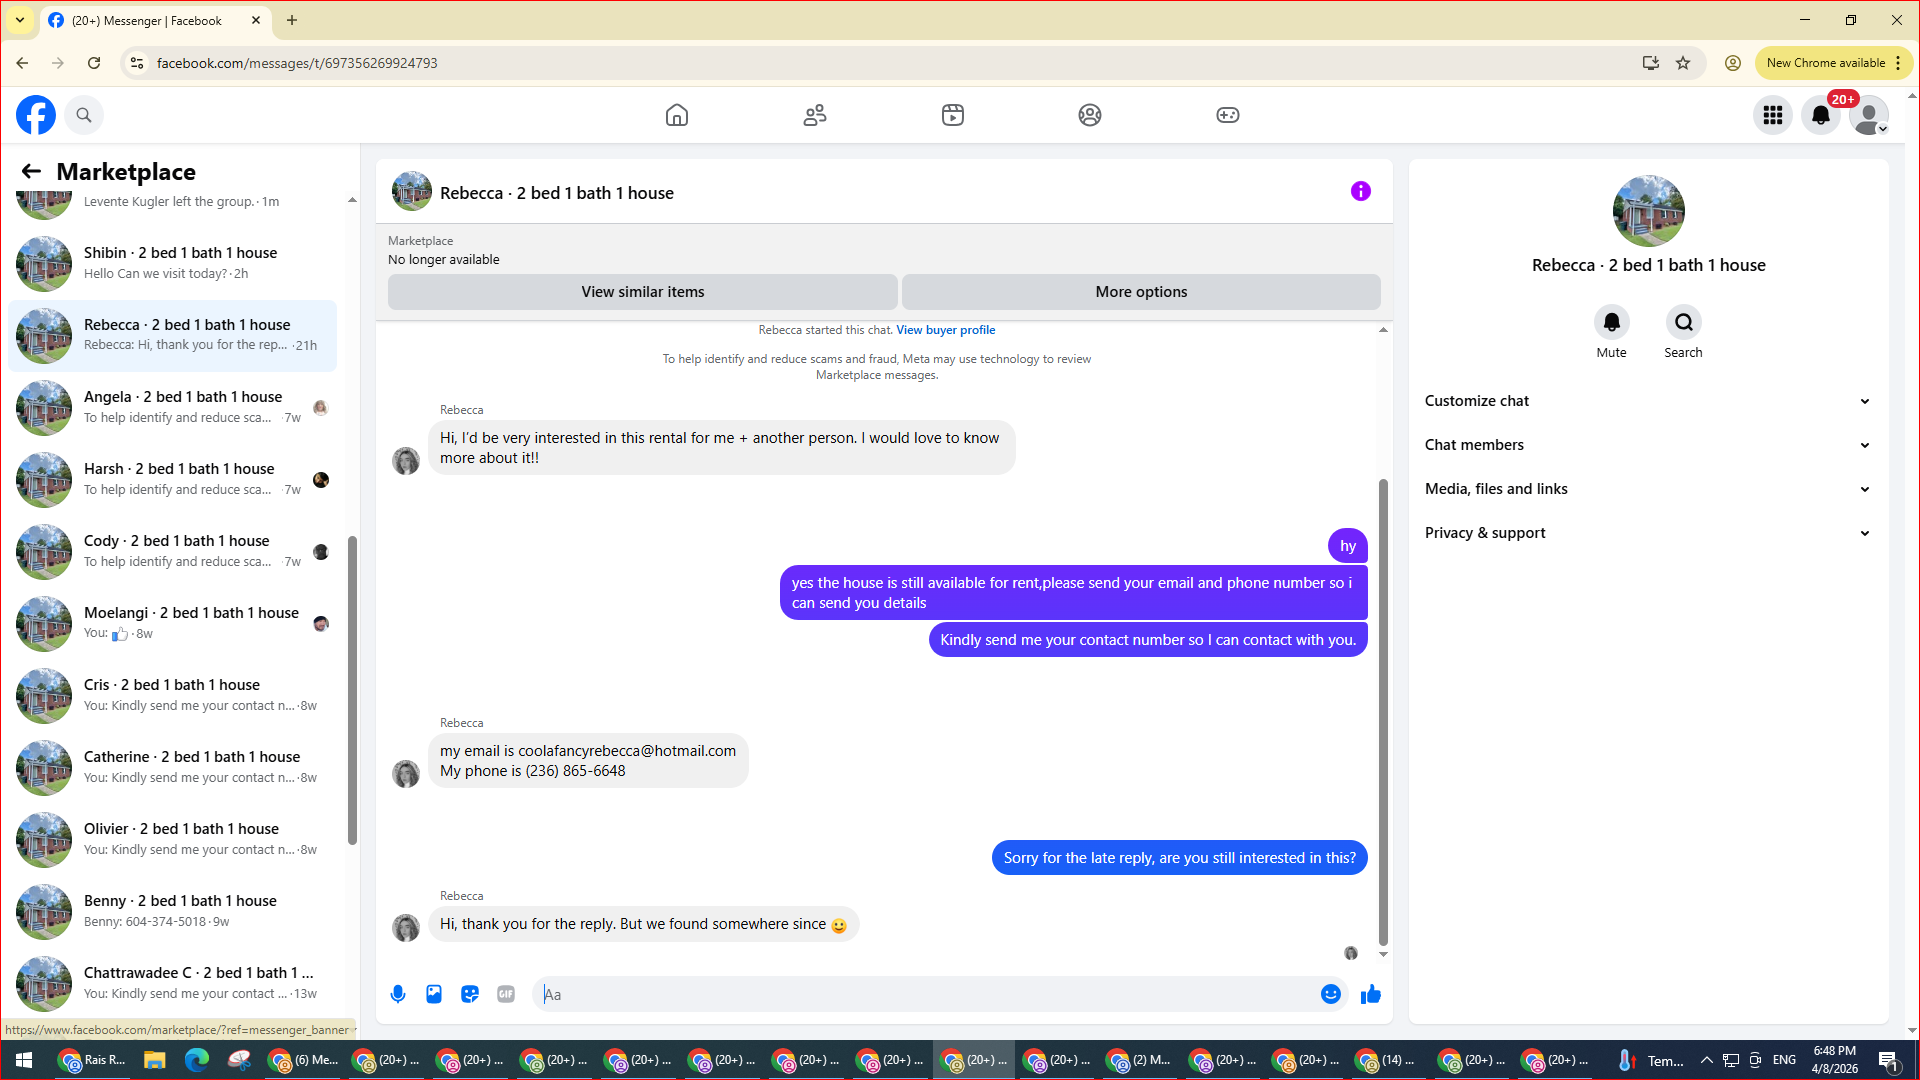This screenshot has width=1920, height=1080.
Task: Open the Shibin 2 bed 1 bath conversation
Action: (180, 263)
